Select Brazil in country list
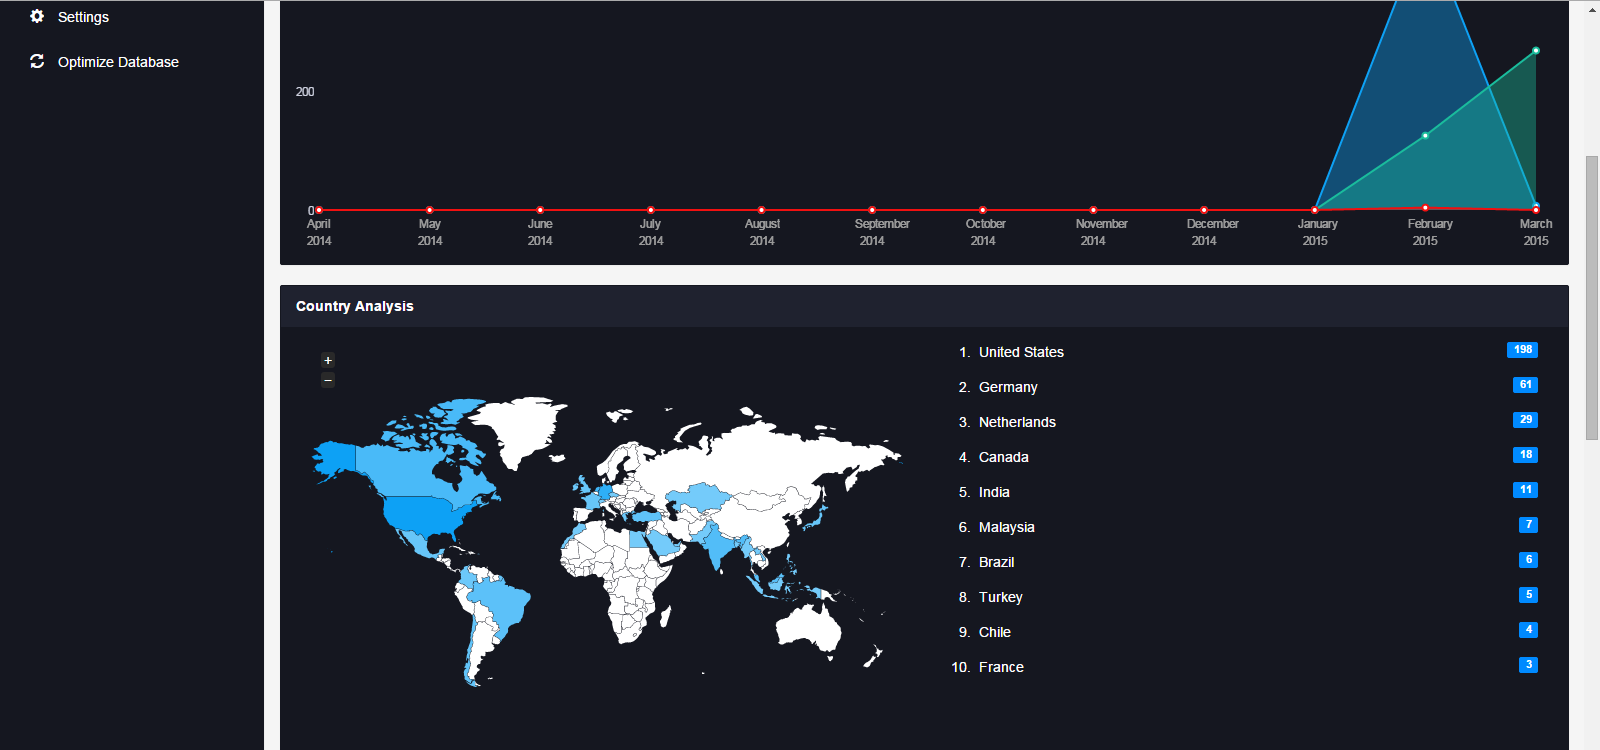The image size is (1600, 750). (996, 562)
